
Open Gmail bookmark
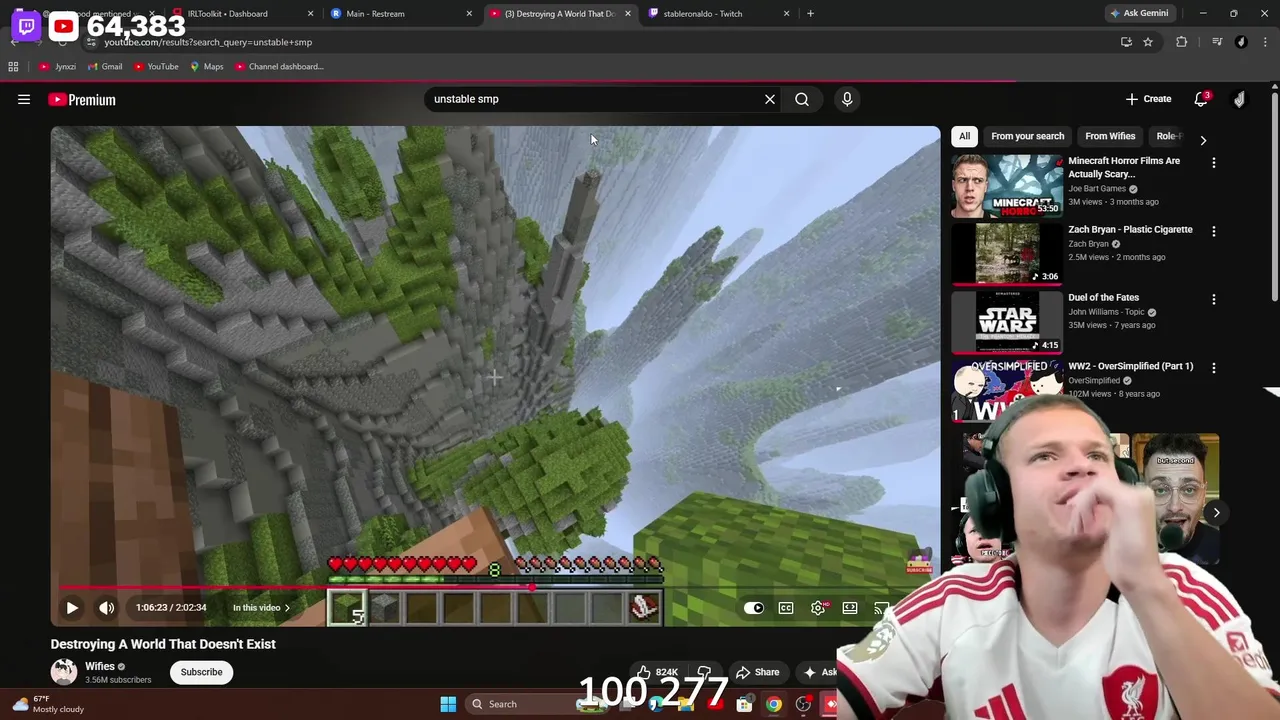click(x=105, y=67)
